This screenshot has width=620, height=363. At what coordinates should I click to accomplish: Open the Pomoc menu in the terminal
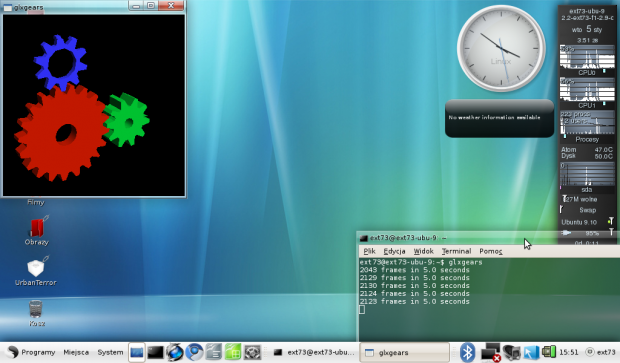coord(491,251)
